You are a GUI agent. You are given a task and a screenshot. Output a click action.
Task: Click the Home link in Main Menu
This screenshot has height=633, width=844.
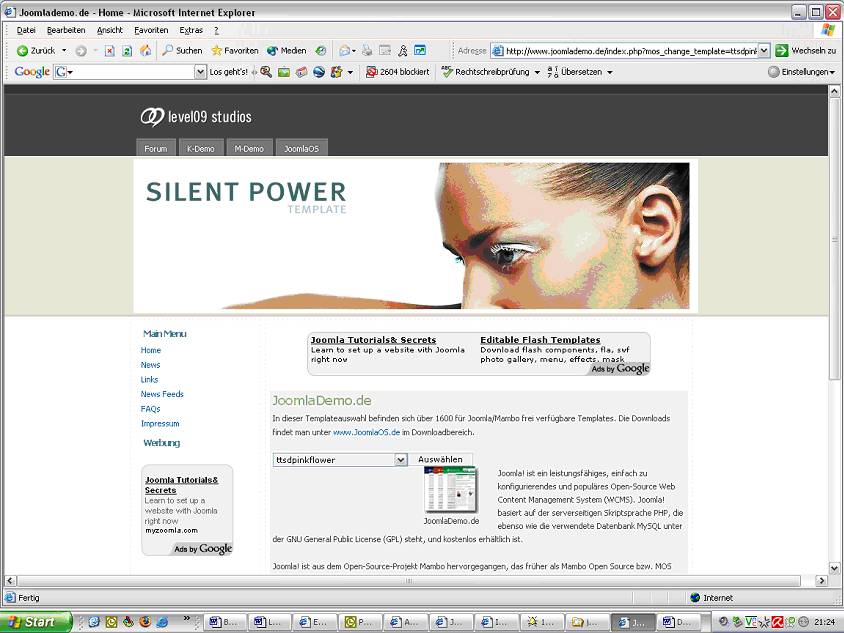151,350
